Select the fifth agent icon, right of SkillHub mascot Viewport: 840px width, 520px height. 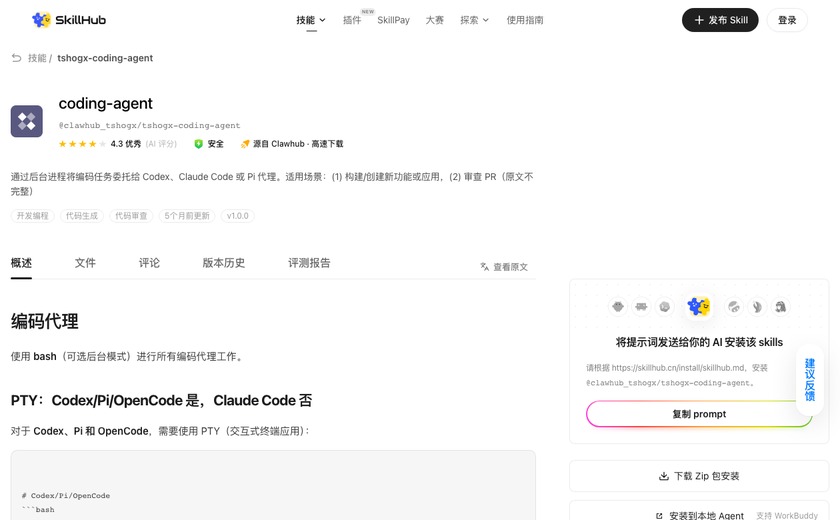tap(734, 307)
